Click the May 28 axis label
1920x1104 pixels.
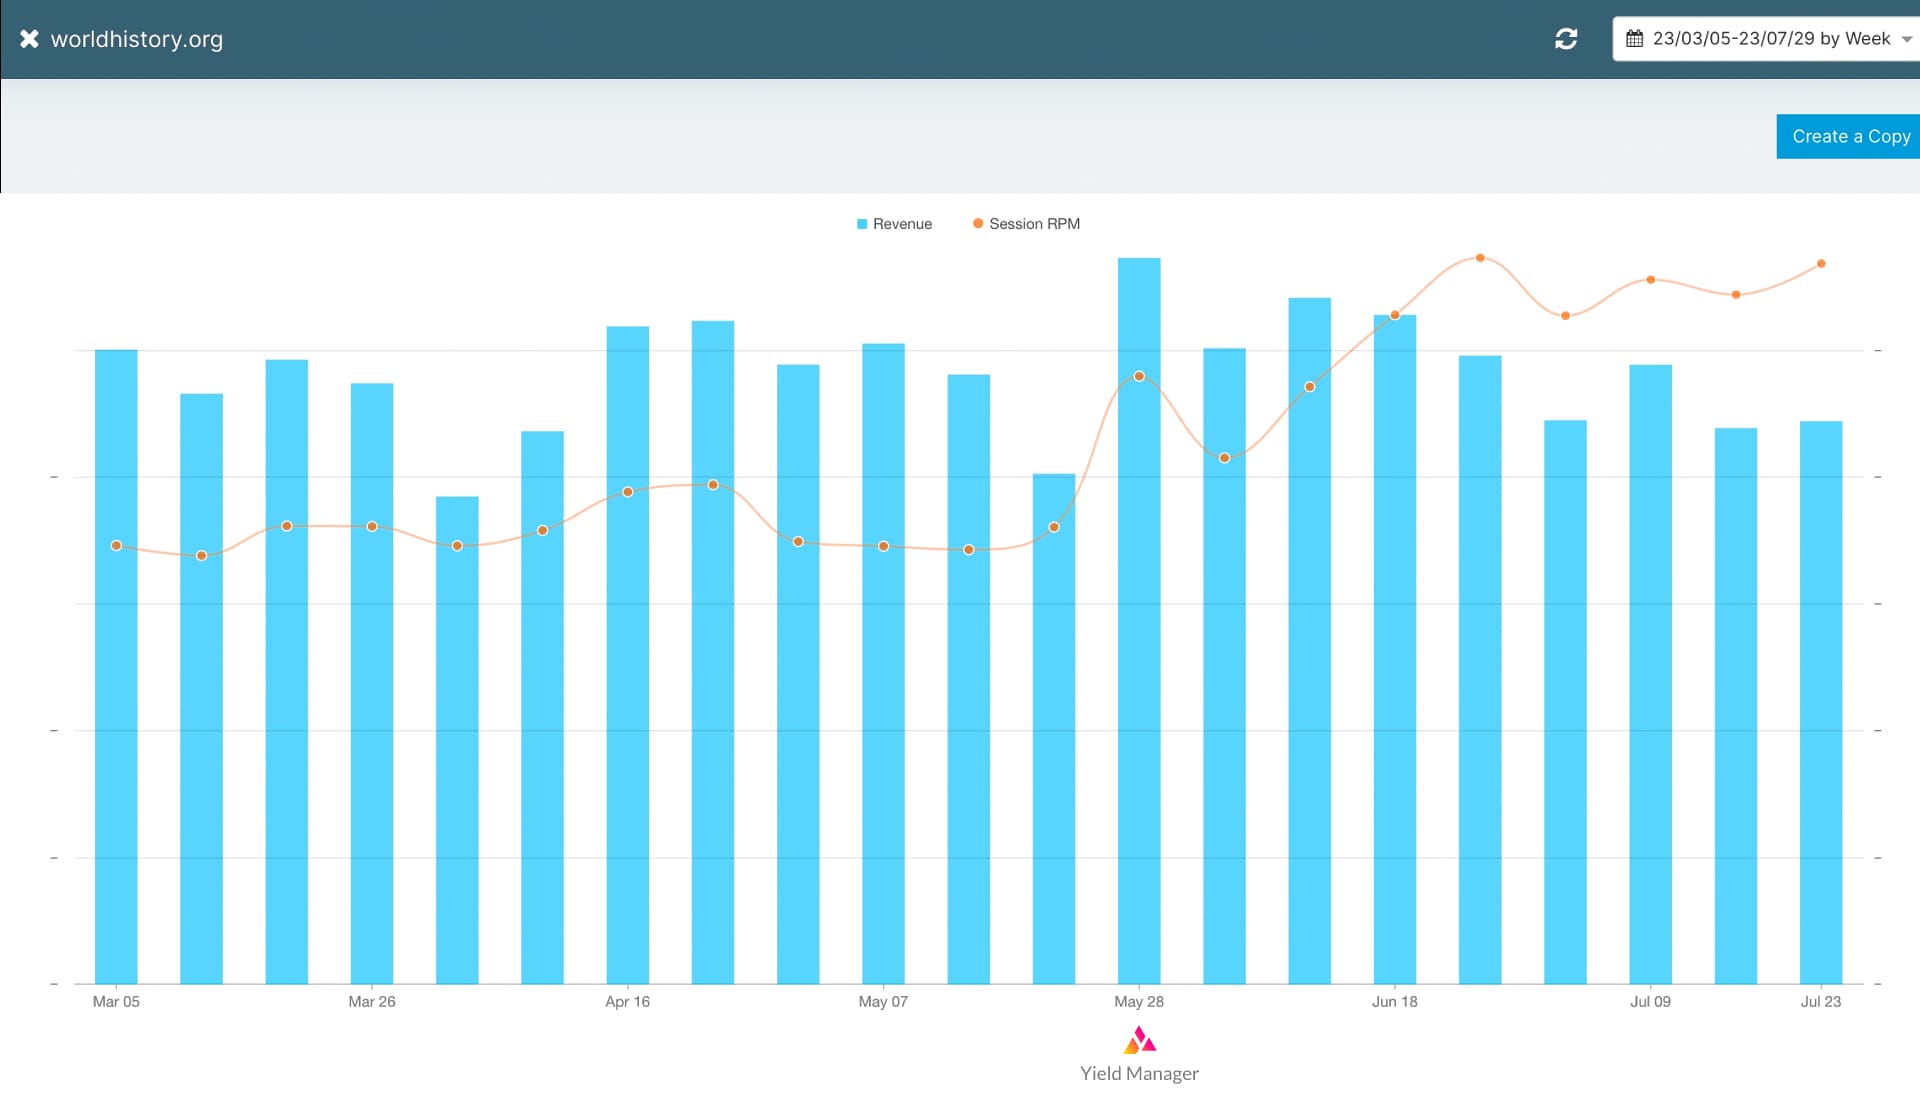1139,1002
